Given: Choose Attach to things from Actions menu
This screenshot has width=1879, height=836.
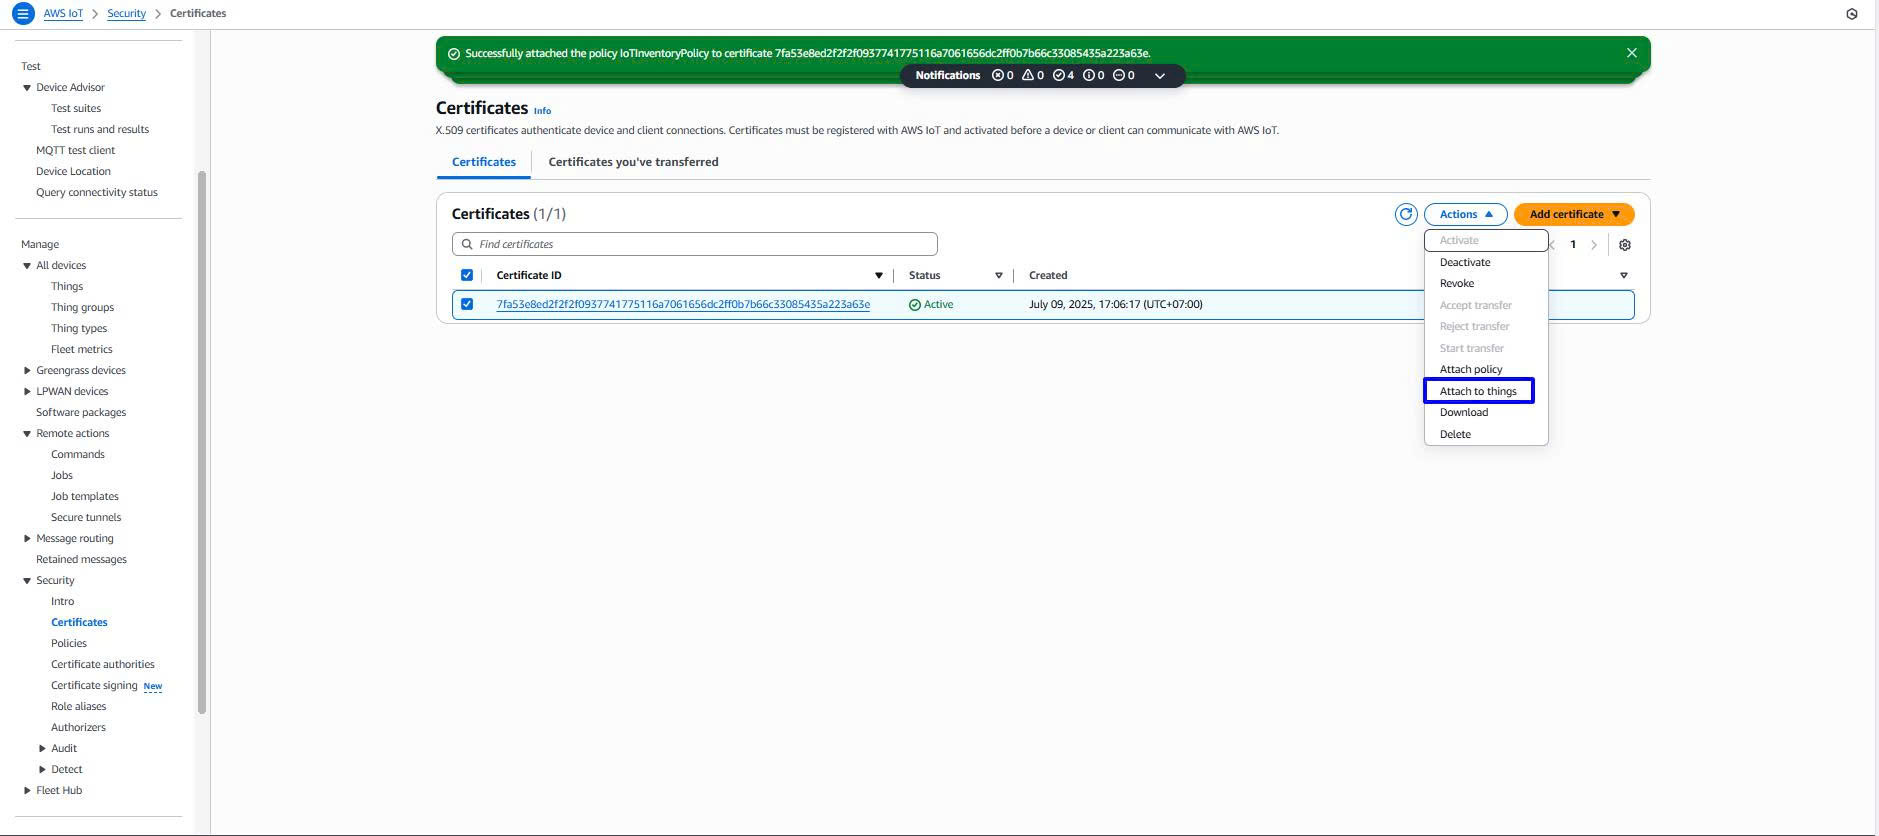Looking at the screenshot, I should click(1477, 391).
